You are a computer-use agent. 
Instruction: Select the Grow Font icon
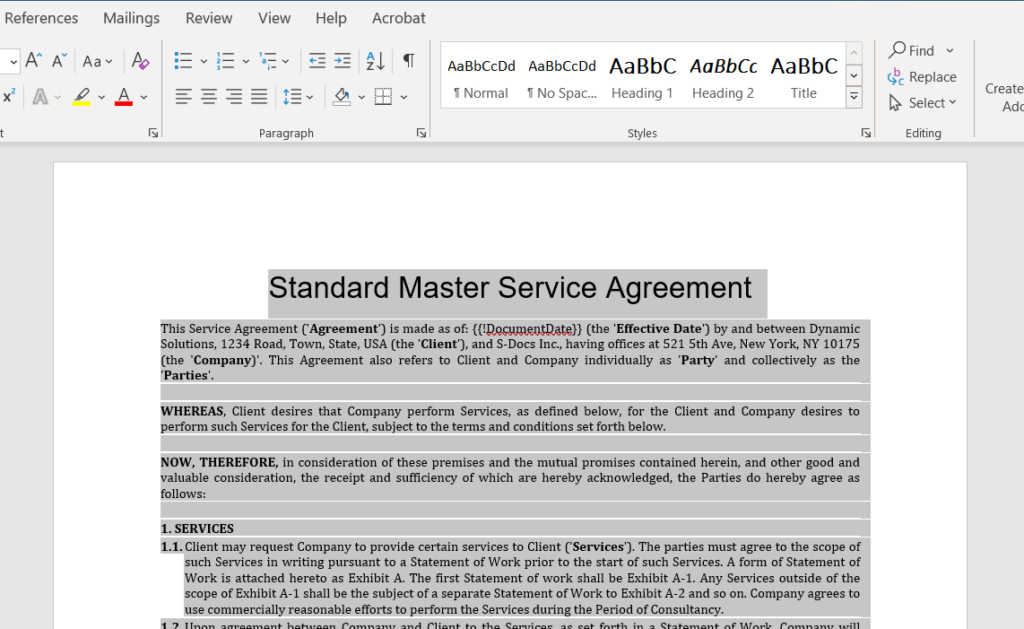pyautogui.click(x=32, y=59)
